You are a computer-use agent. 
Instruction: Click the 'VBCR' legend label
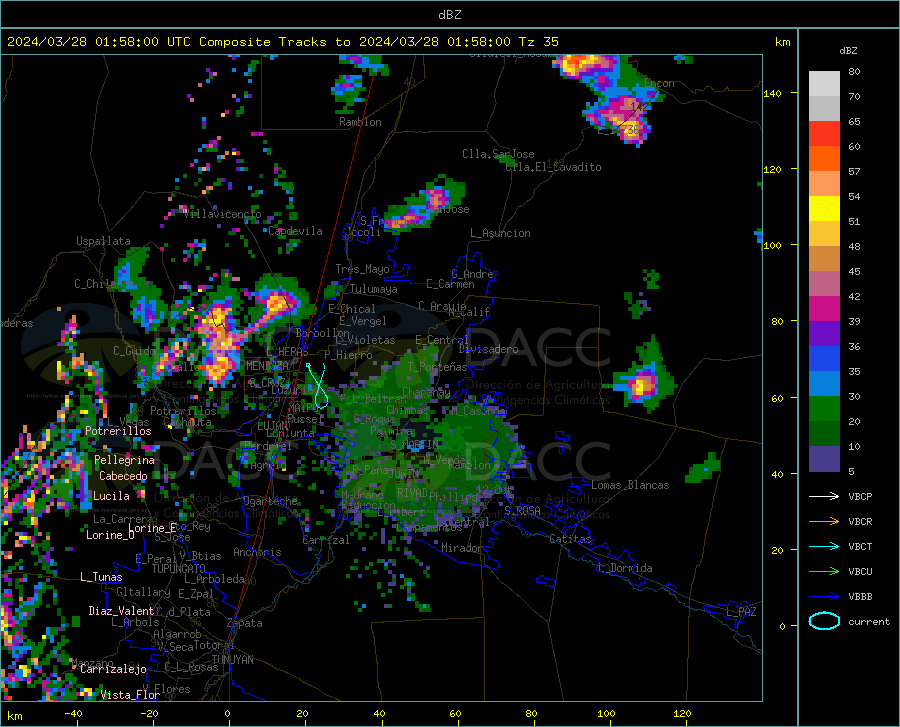point(860,522)
